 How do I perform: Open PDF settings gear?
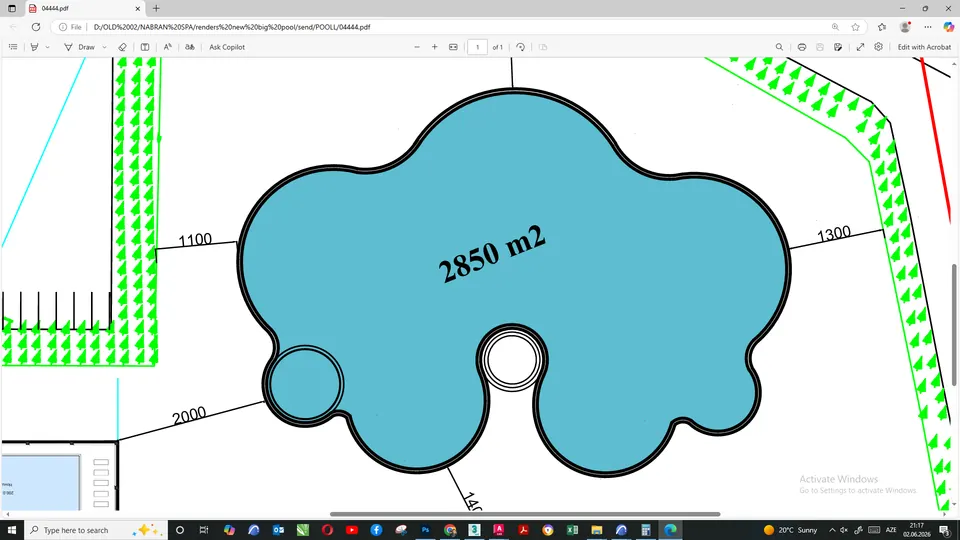(x=879, y=47)
